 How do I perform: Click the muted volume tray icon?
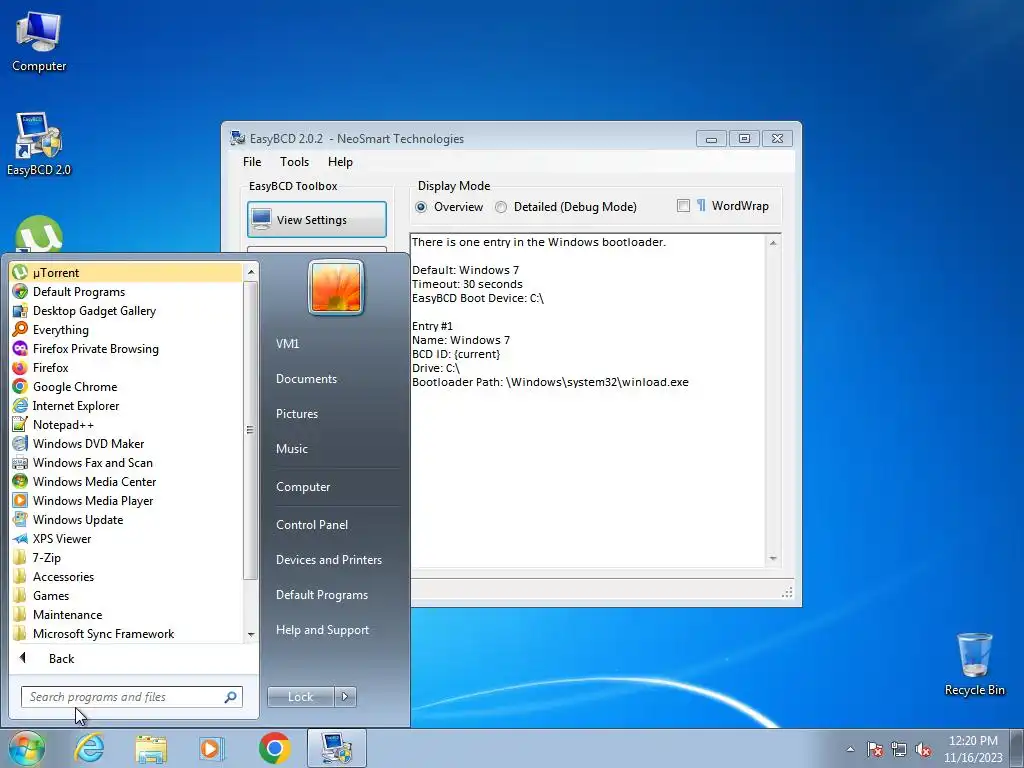(x=923, y=750)
